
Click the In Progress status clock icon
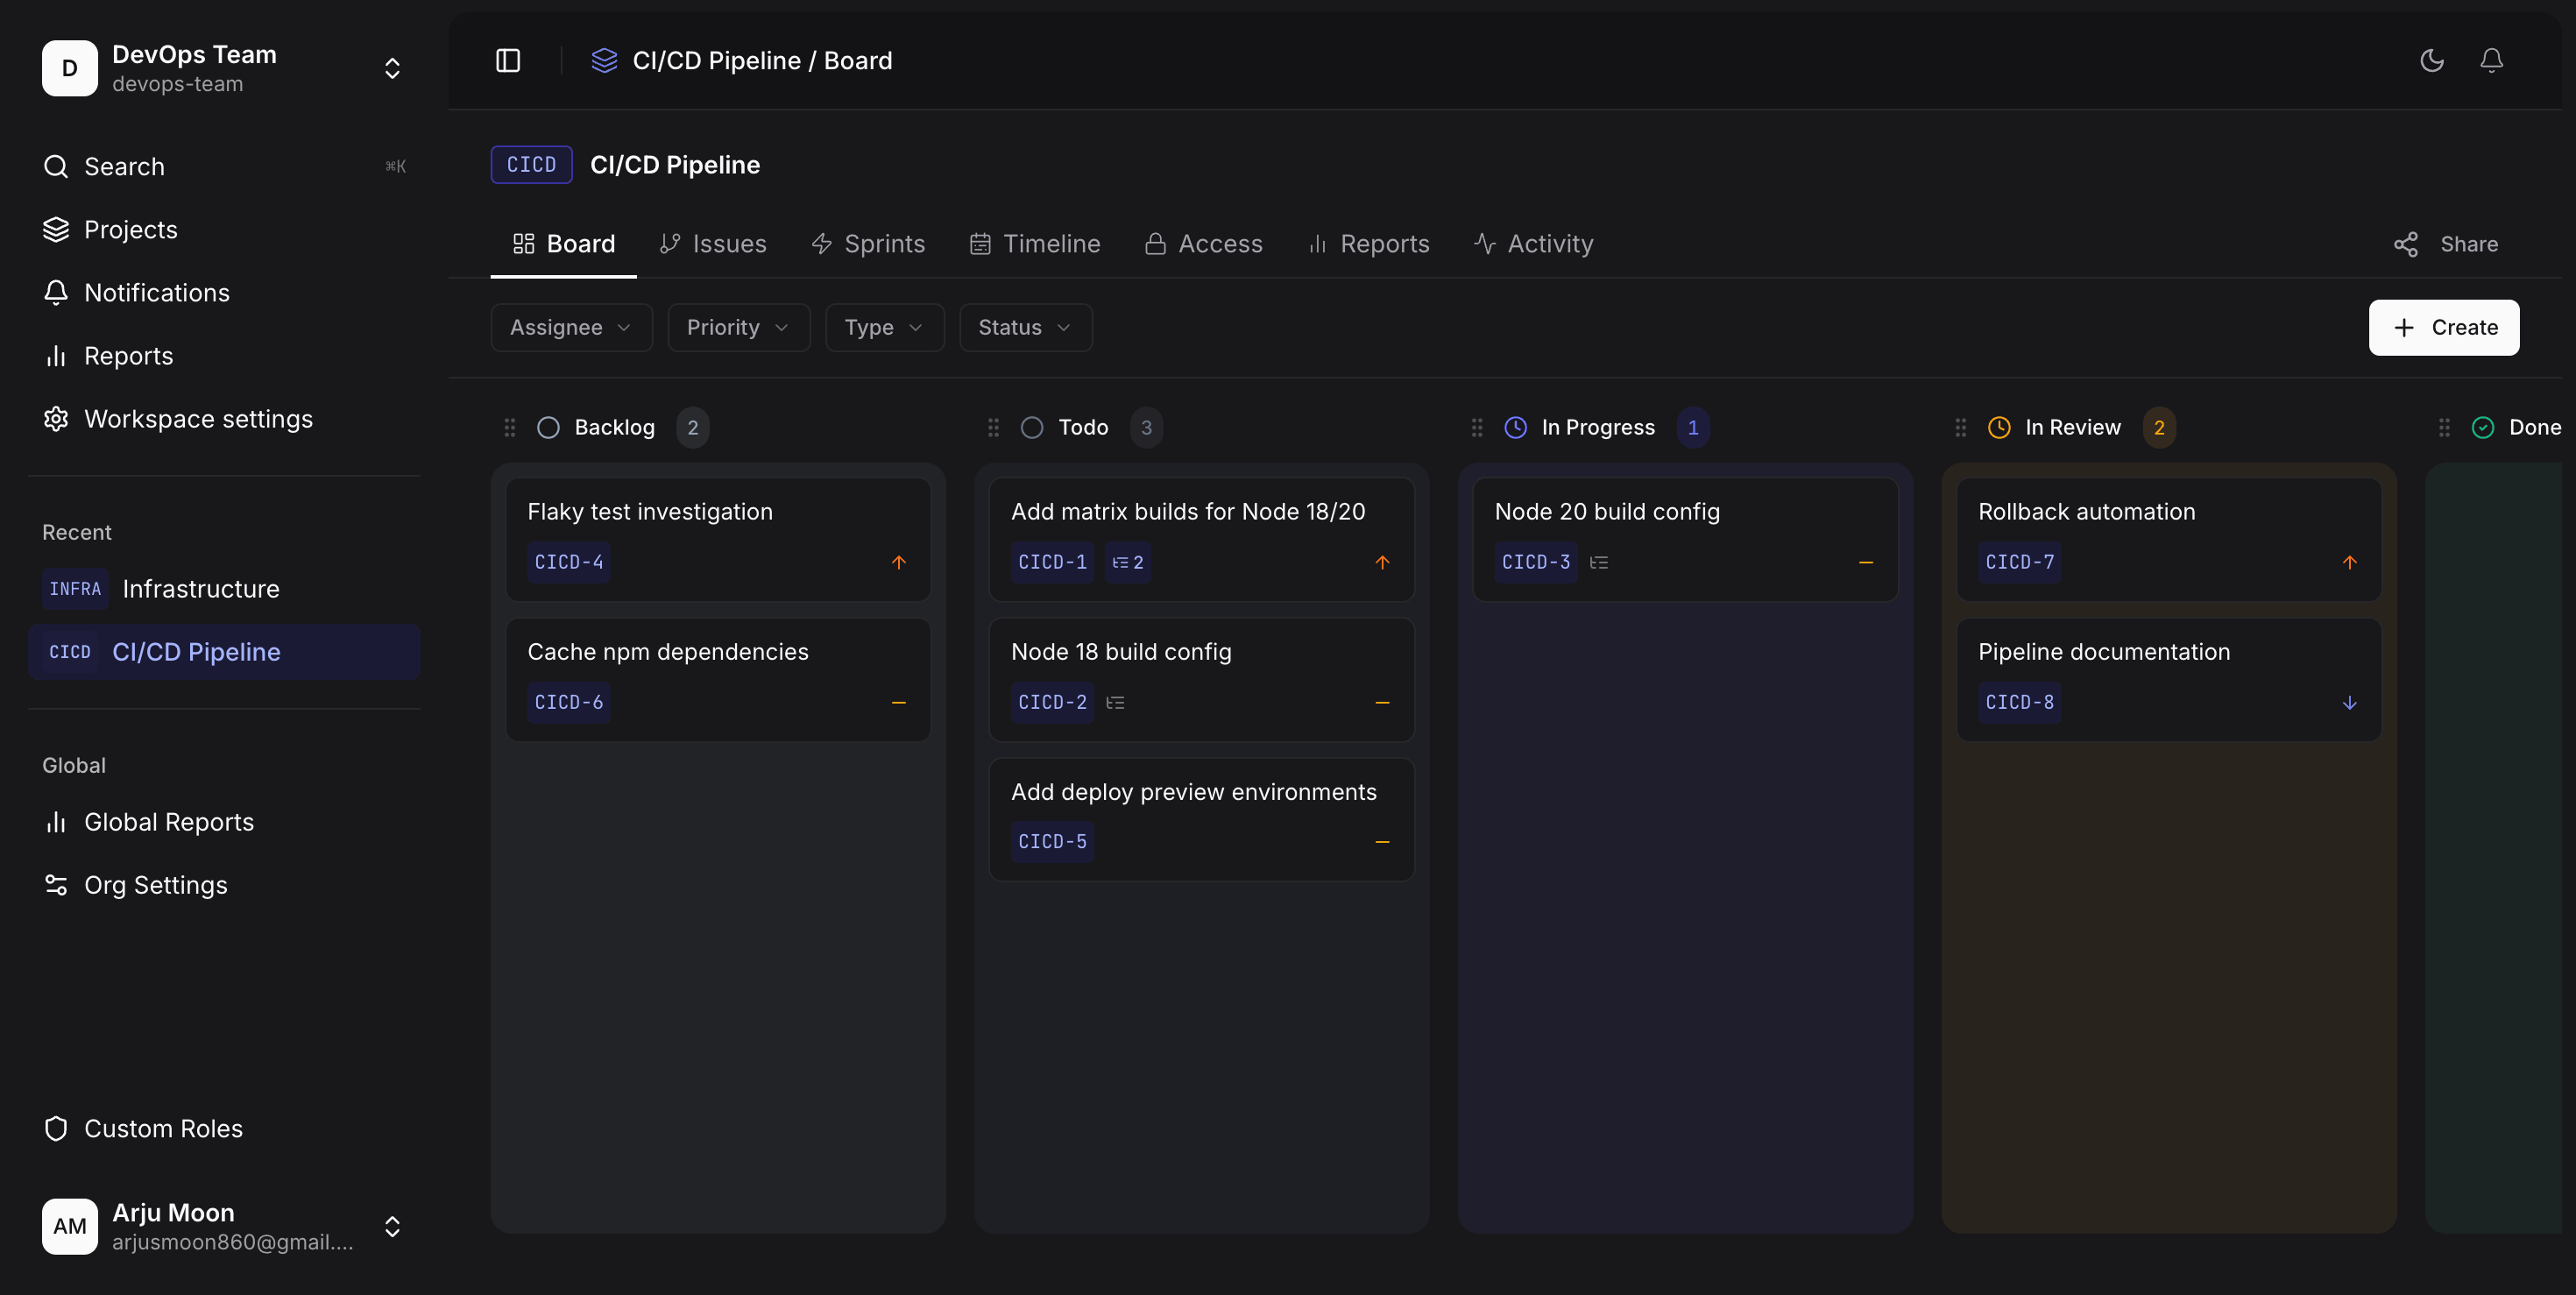[x=1515, y=428]
